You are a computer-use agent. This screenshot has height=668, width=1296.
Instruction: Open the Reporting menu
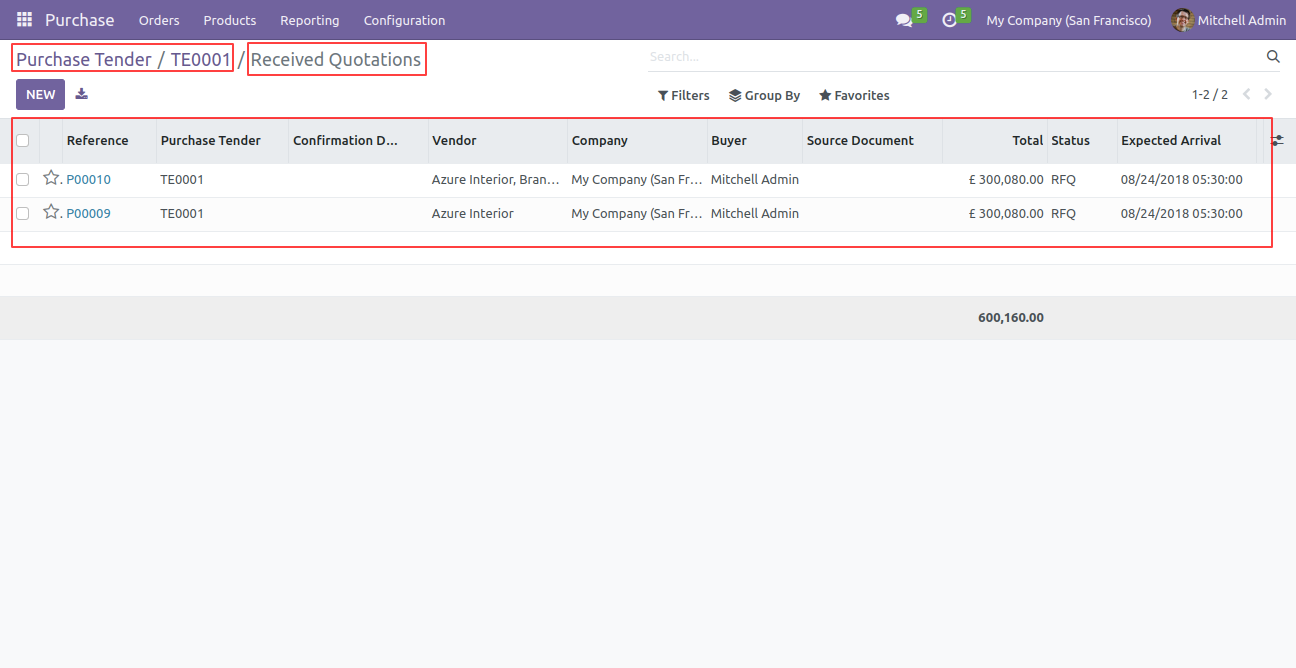[x=309, y=20]
